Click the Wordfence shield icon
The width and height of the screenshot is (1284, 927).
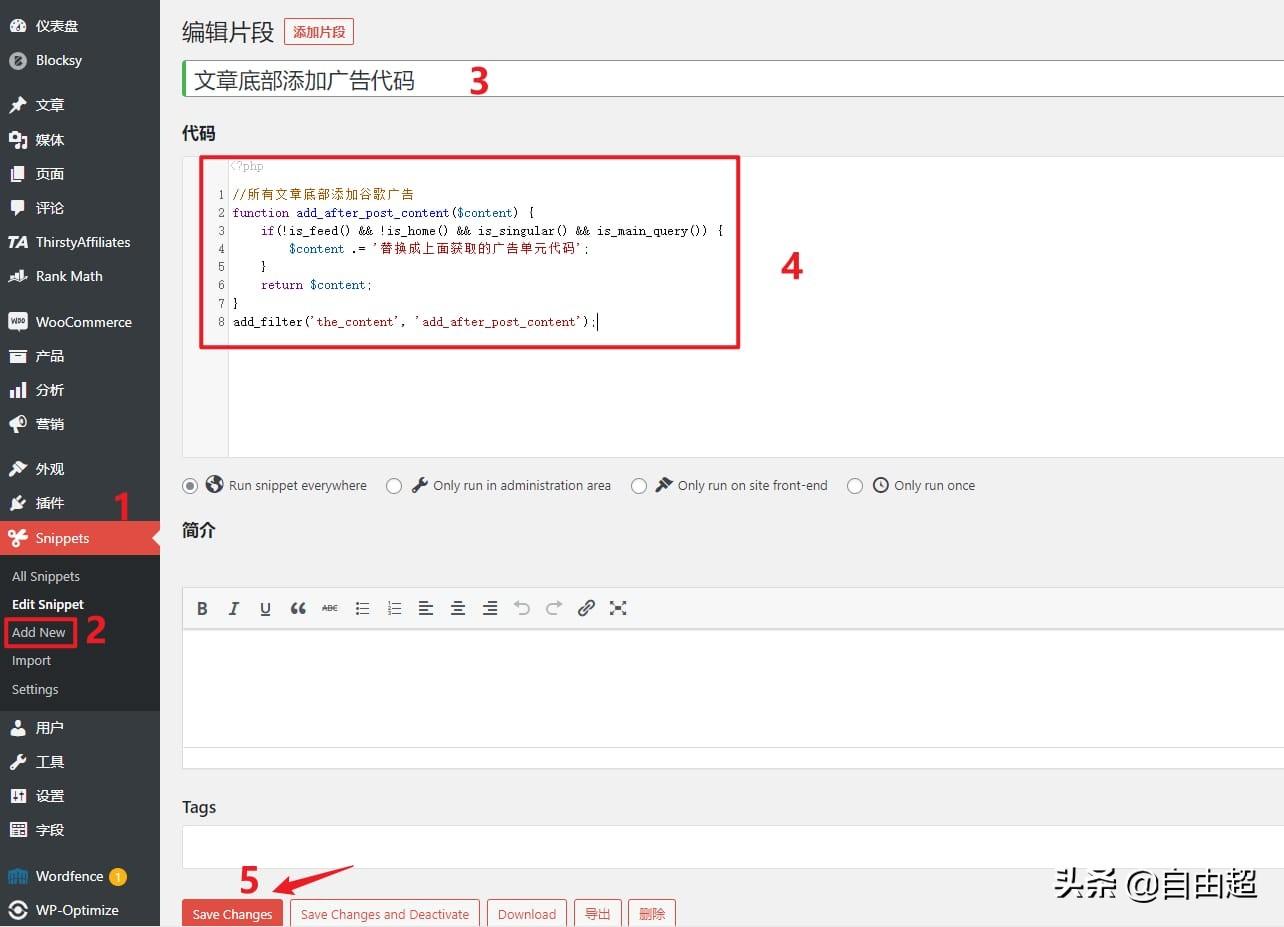tap(17, 876)
